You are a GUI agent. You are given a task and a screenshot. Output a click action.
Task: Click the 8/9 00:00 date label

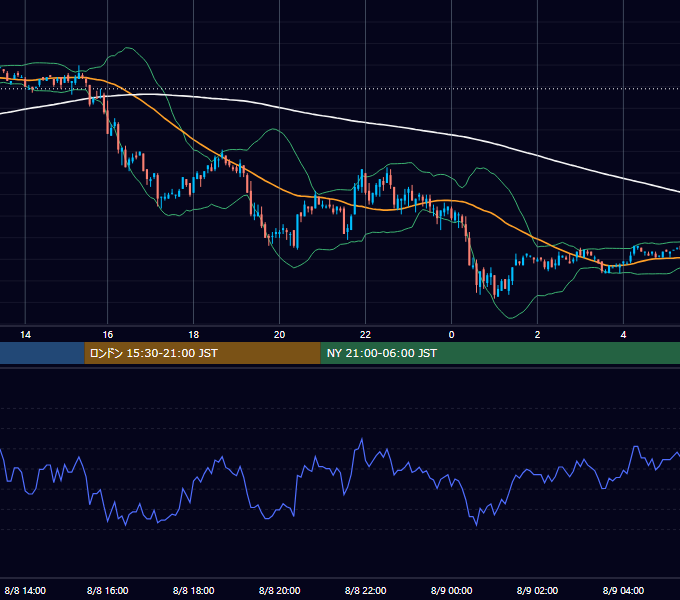point(451,590)
